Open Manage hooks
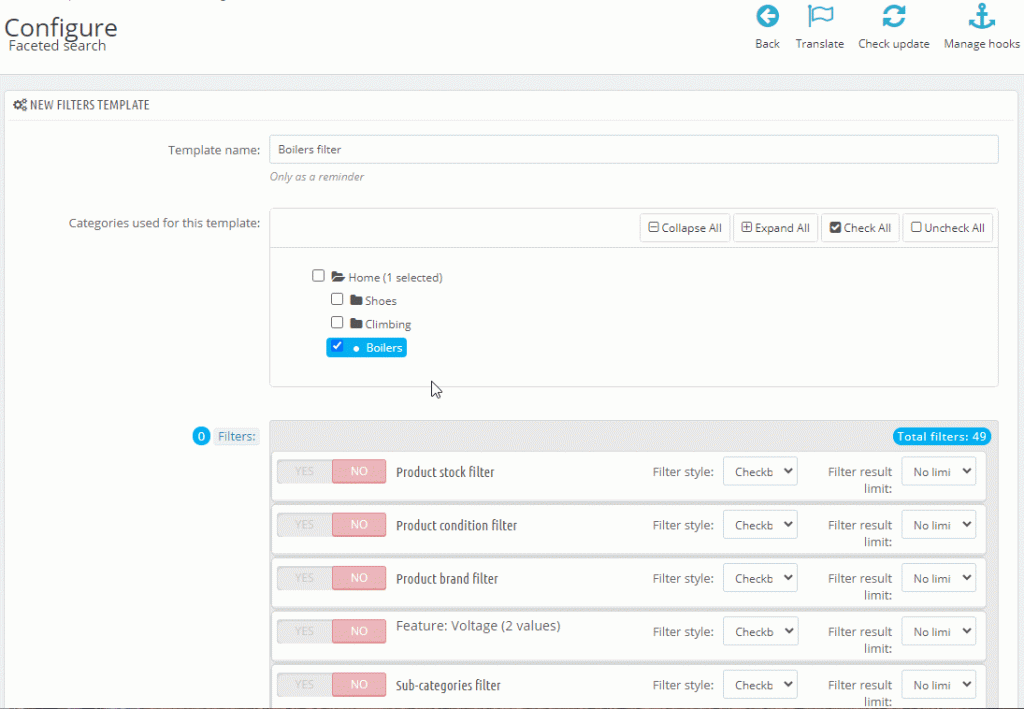The height and width of the screenshot is (709, 1024). (x=981, y=16)
